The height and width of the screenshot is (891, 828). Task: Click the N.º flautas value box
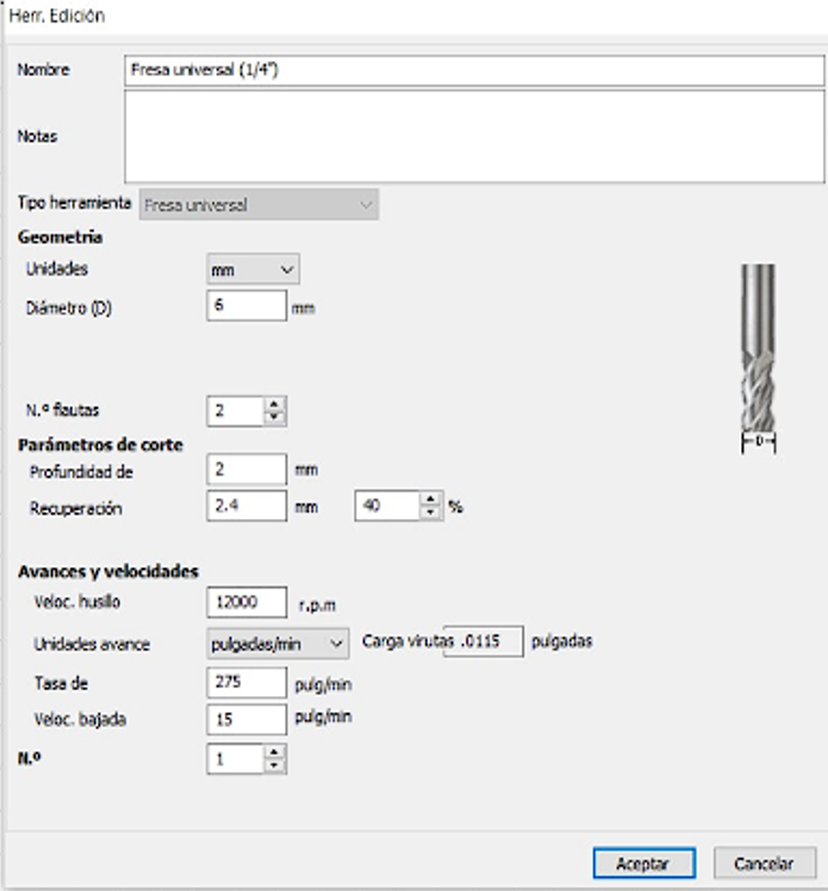pyautogui.click(x=236, y=411)
